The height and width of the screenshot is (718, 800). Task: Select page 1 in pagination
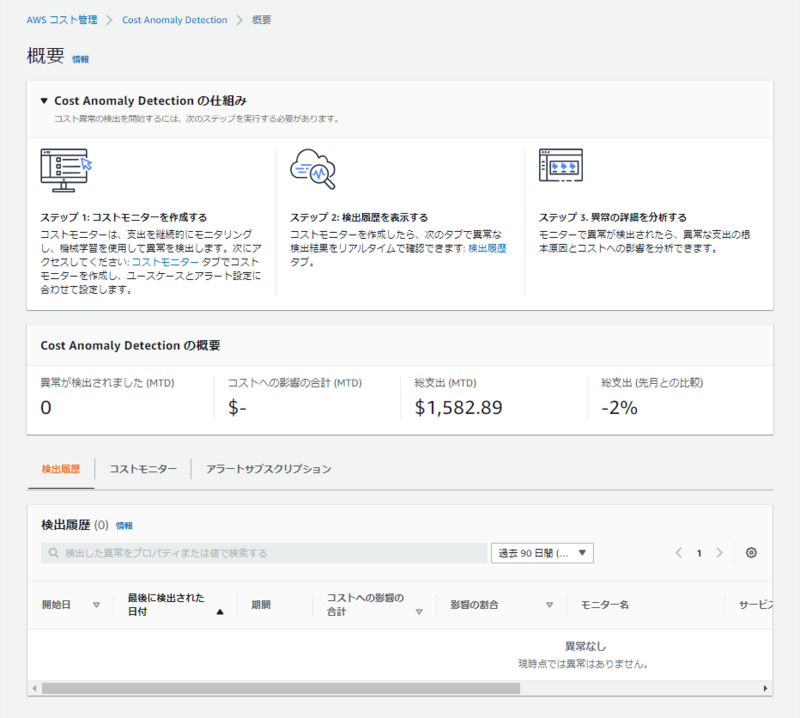pos(699,553)
